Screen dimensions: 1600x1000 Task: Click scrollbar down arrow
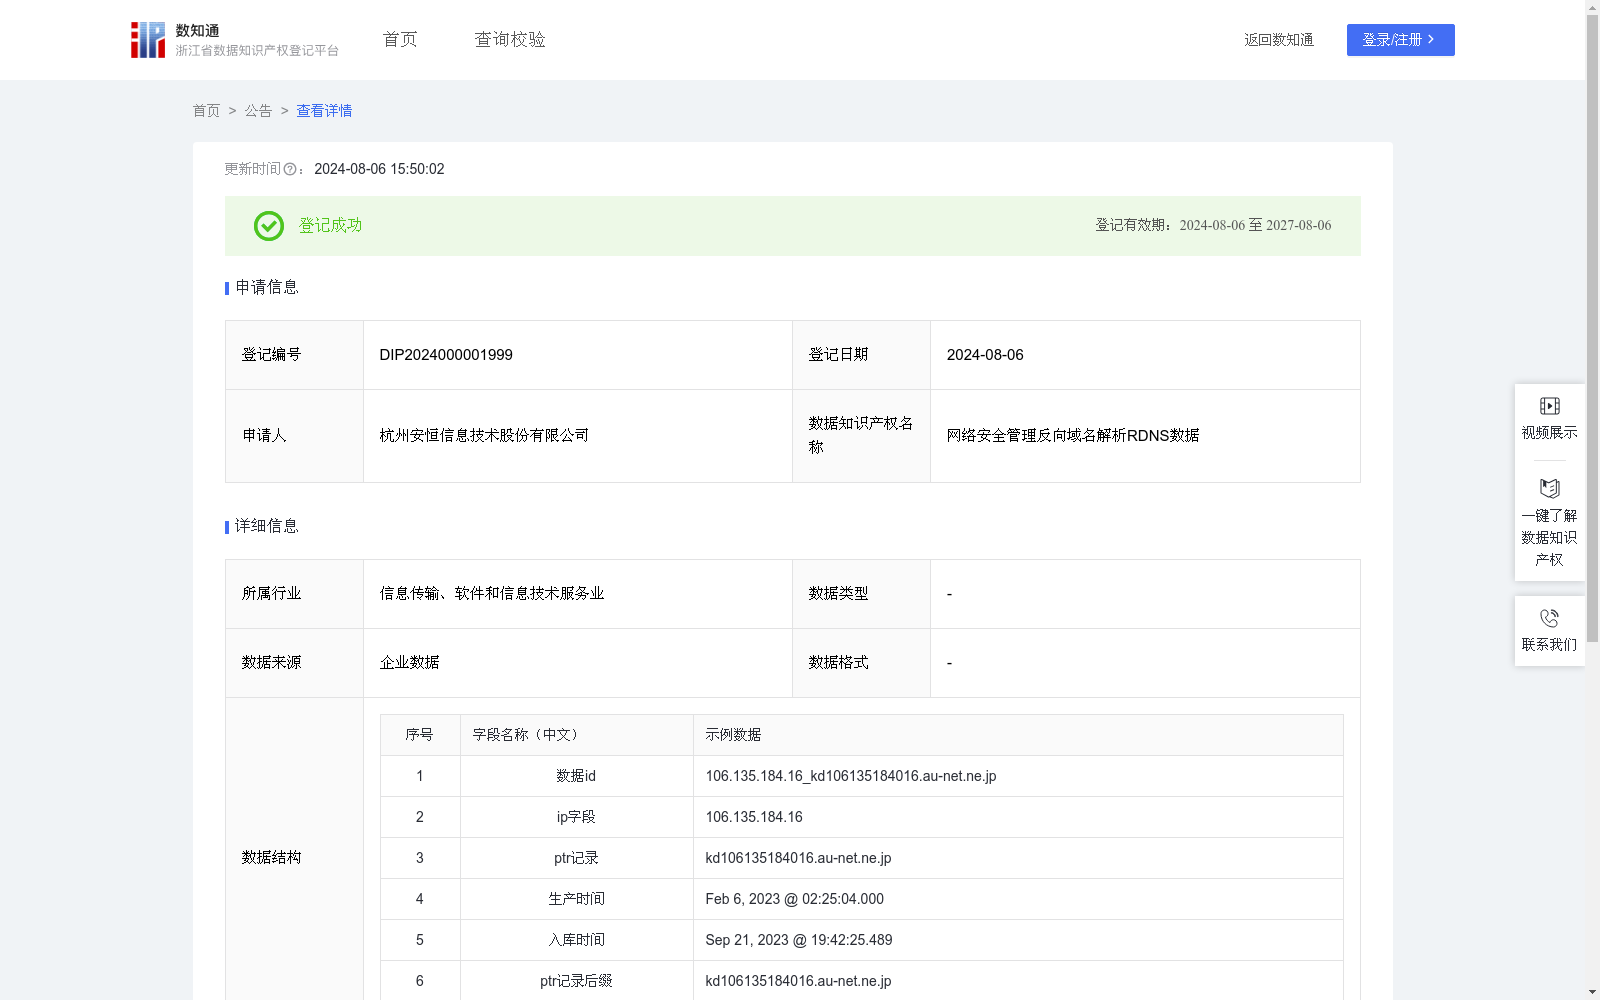tap(1592, 992)
